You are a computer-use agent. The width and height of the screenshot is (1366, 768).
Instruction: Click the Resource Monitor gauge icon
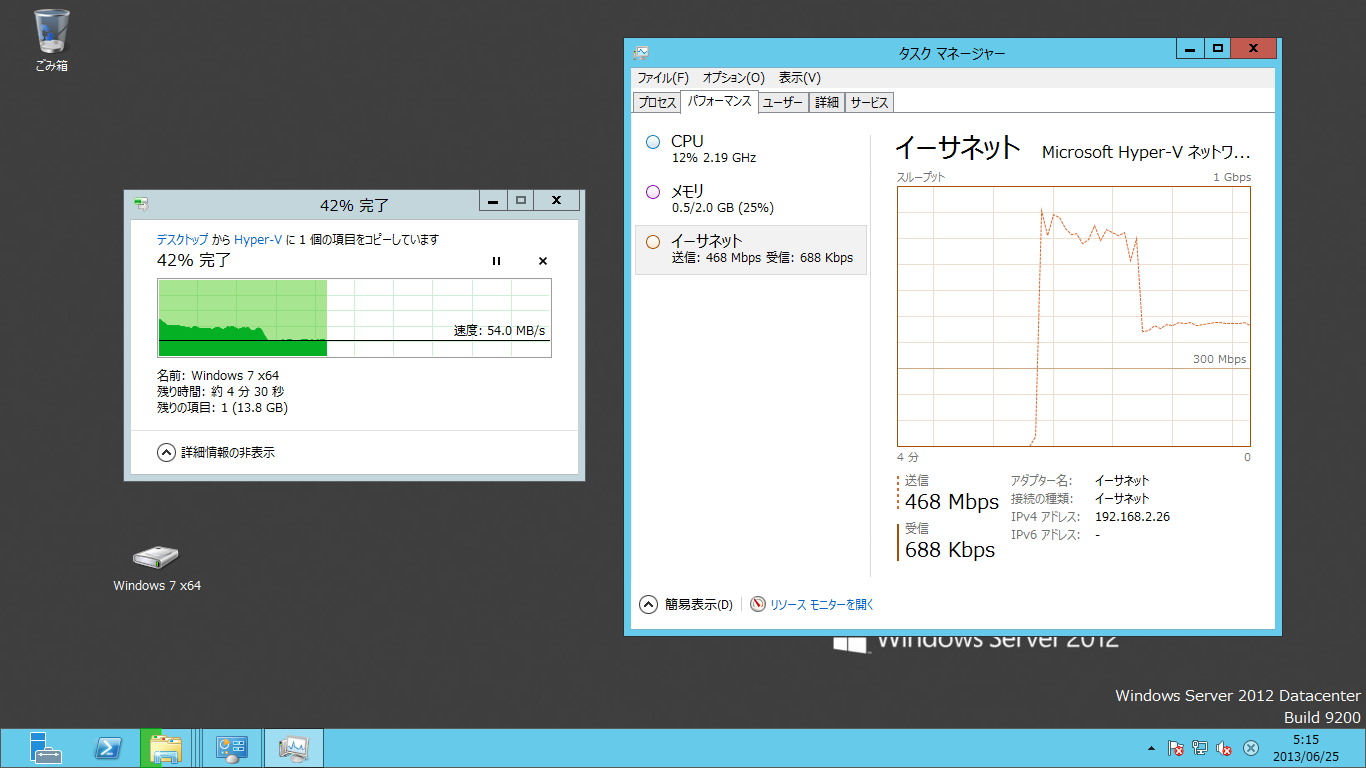pyautogui.click(x=758, y=604)
